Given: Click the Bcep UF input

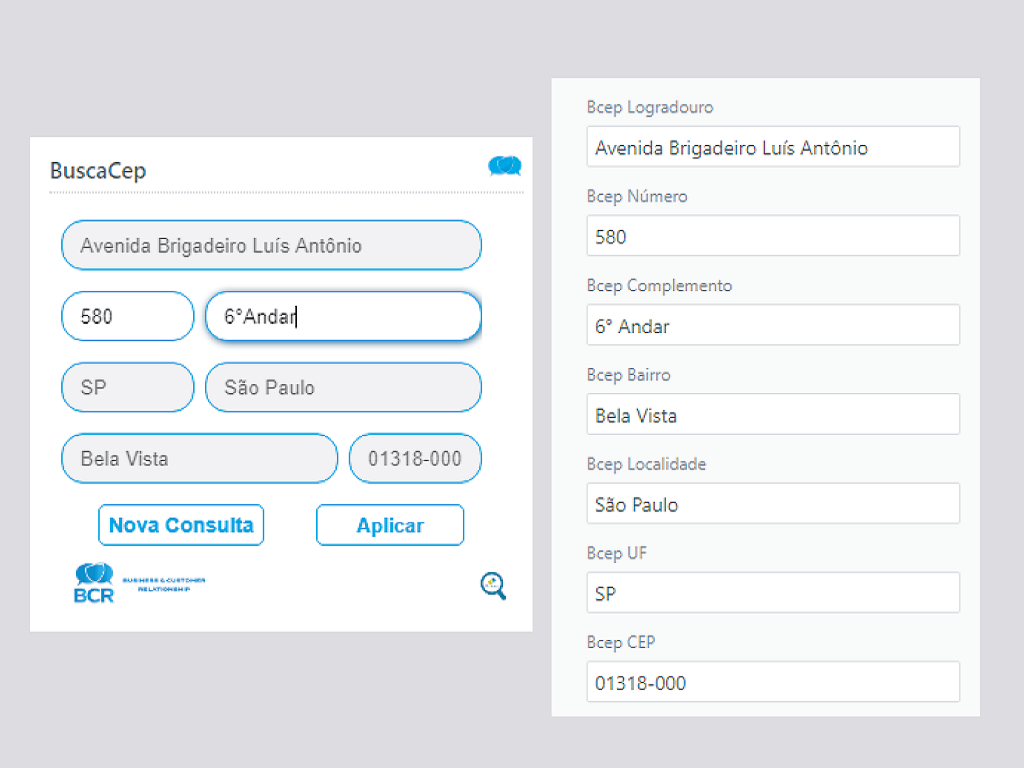Looking at the screenshot, I should click(x=772, y=593).
